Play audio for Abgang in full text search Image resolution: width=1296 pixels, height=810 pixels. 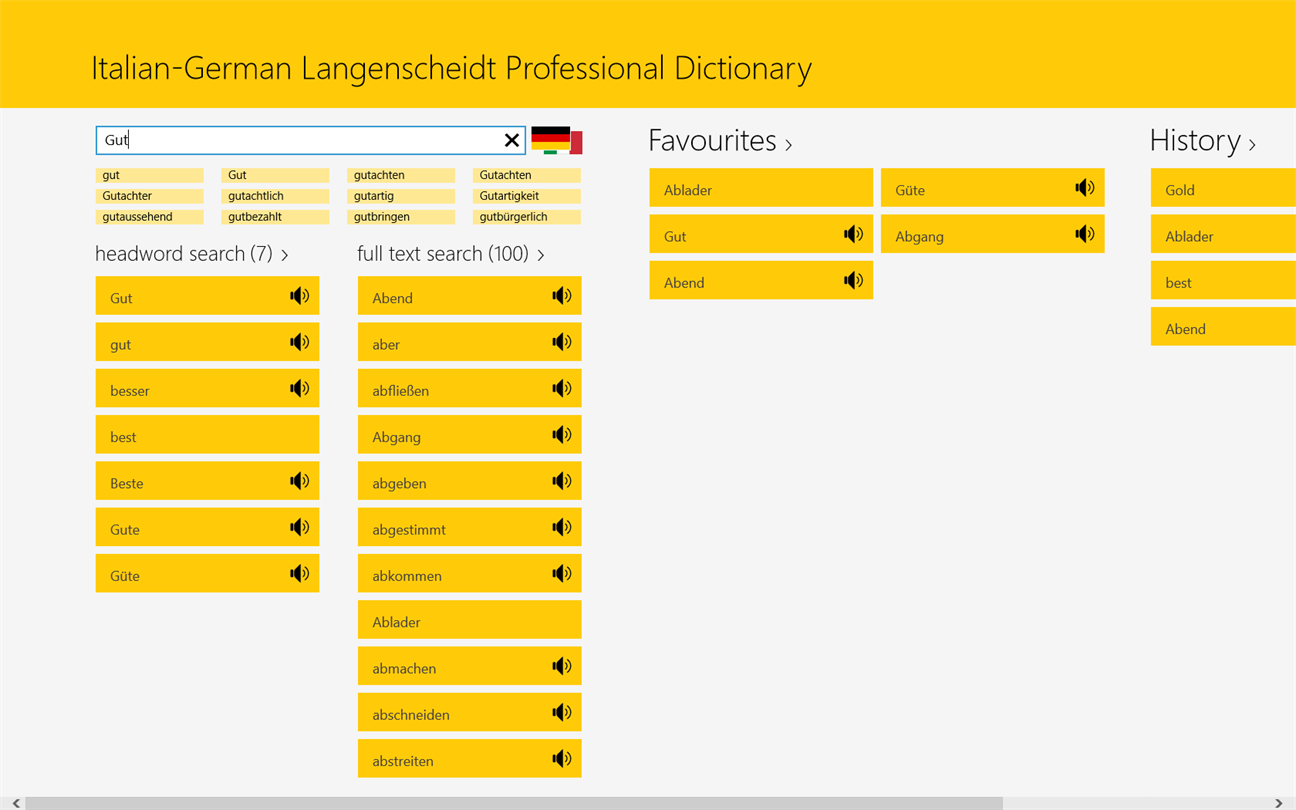pos(561,435)
